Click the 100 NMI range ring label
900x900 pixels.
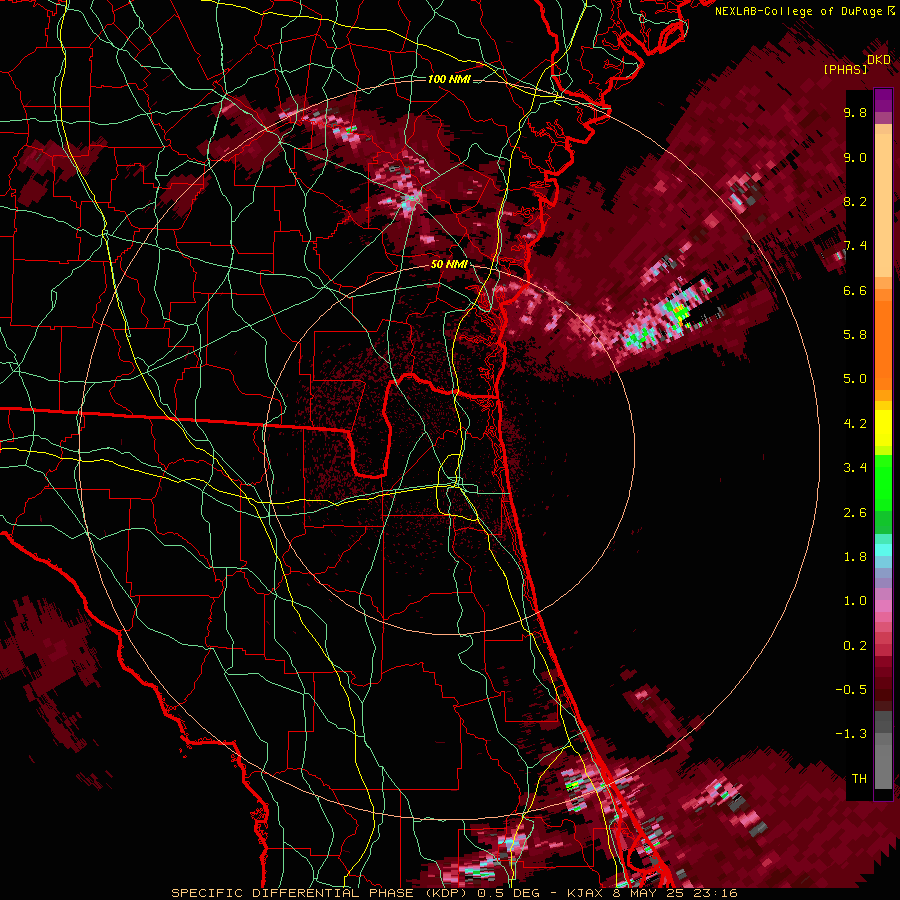[x=449, y=79]
